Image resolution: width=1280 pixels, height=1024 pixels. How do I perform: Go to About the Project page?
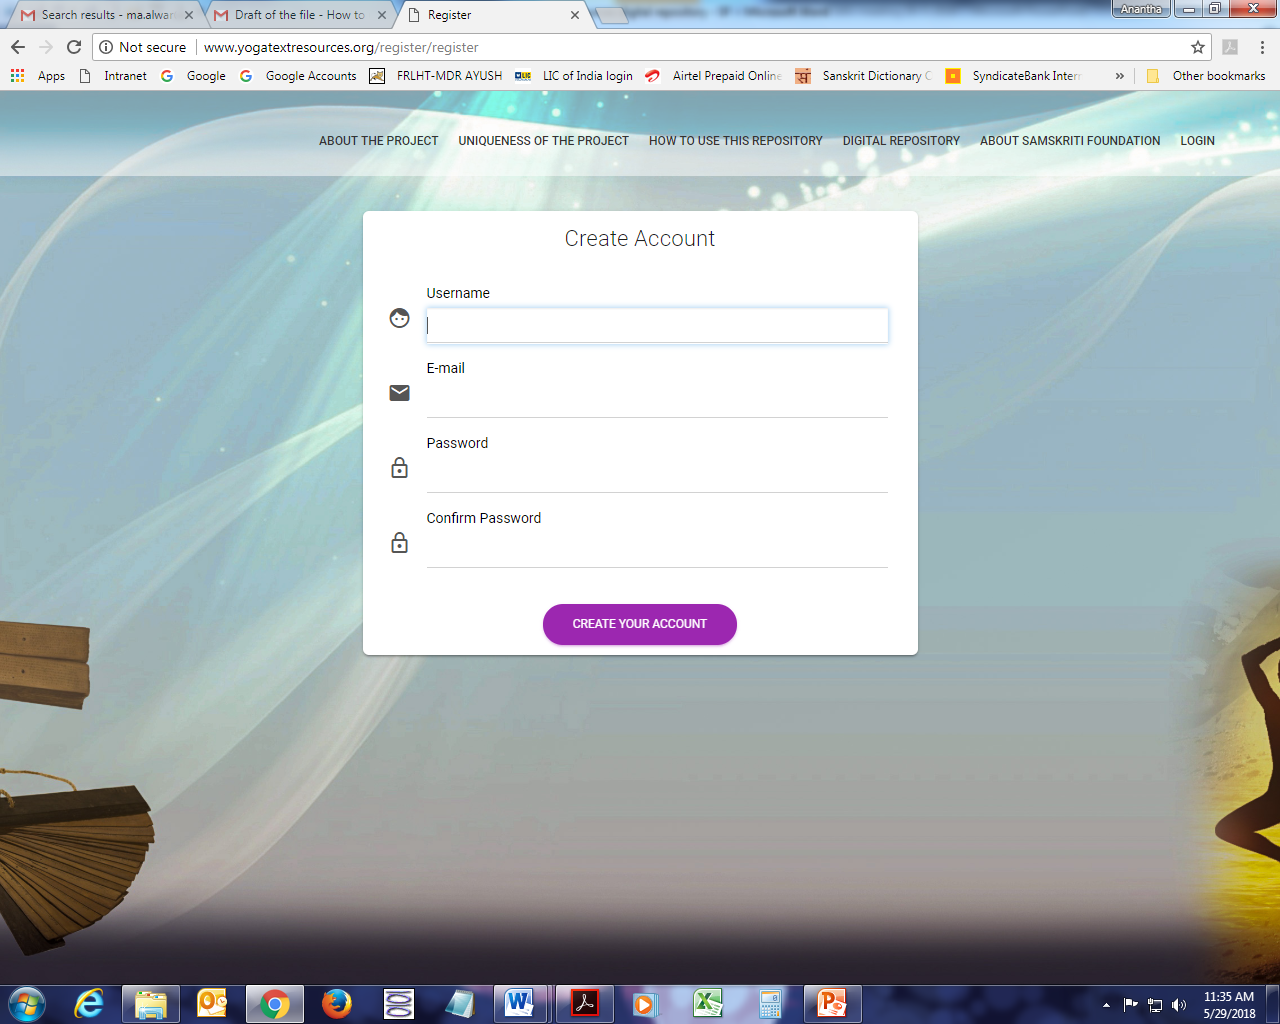tap(378, 141)
